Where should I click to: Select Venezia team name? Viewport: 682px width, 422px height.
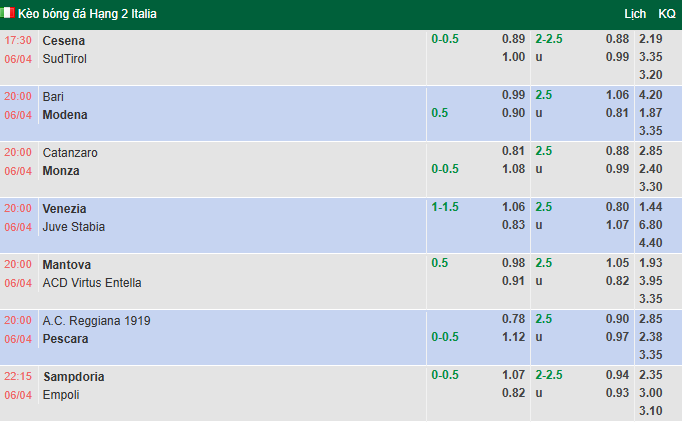tap(65, 208)
